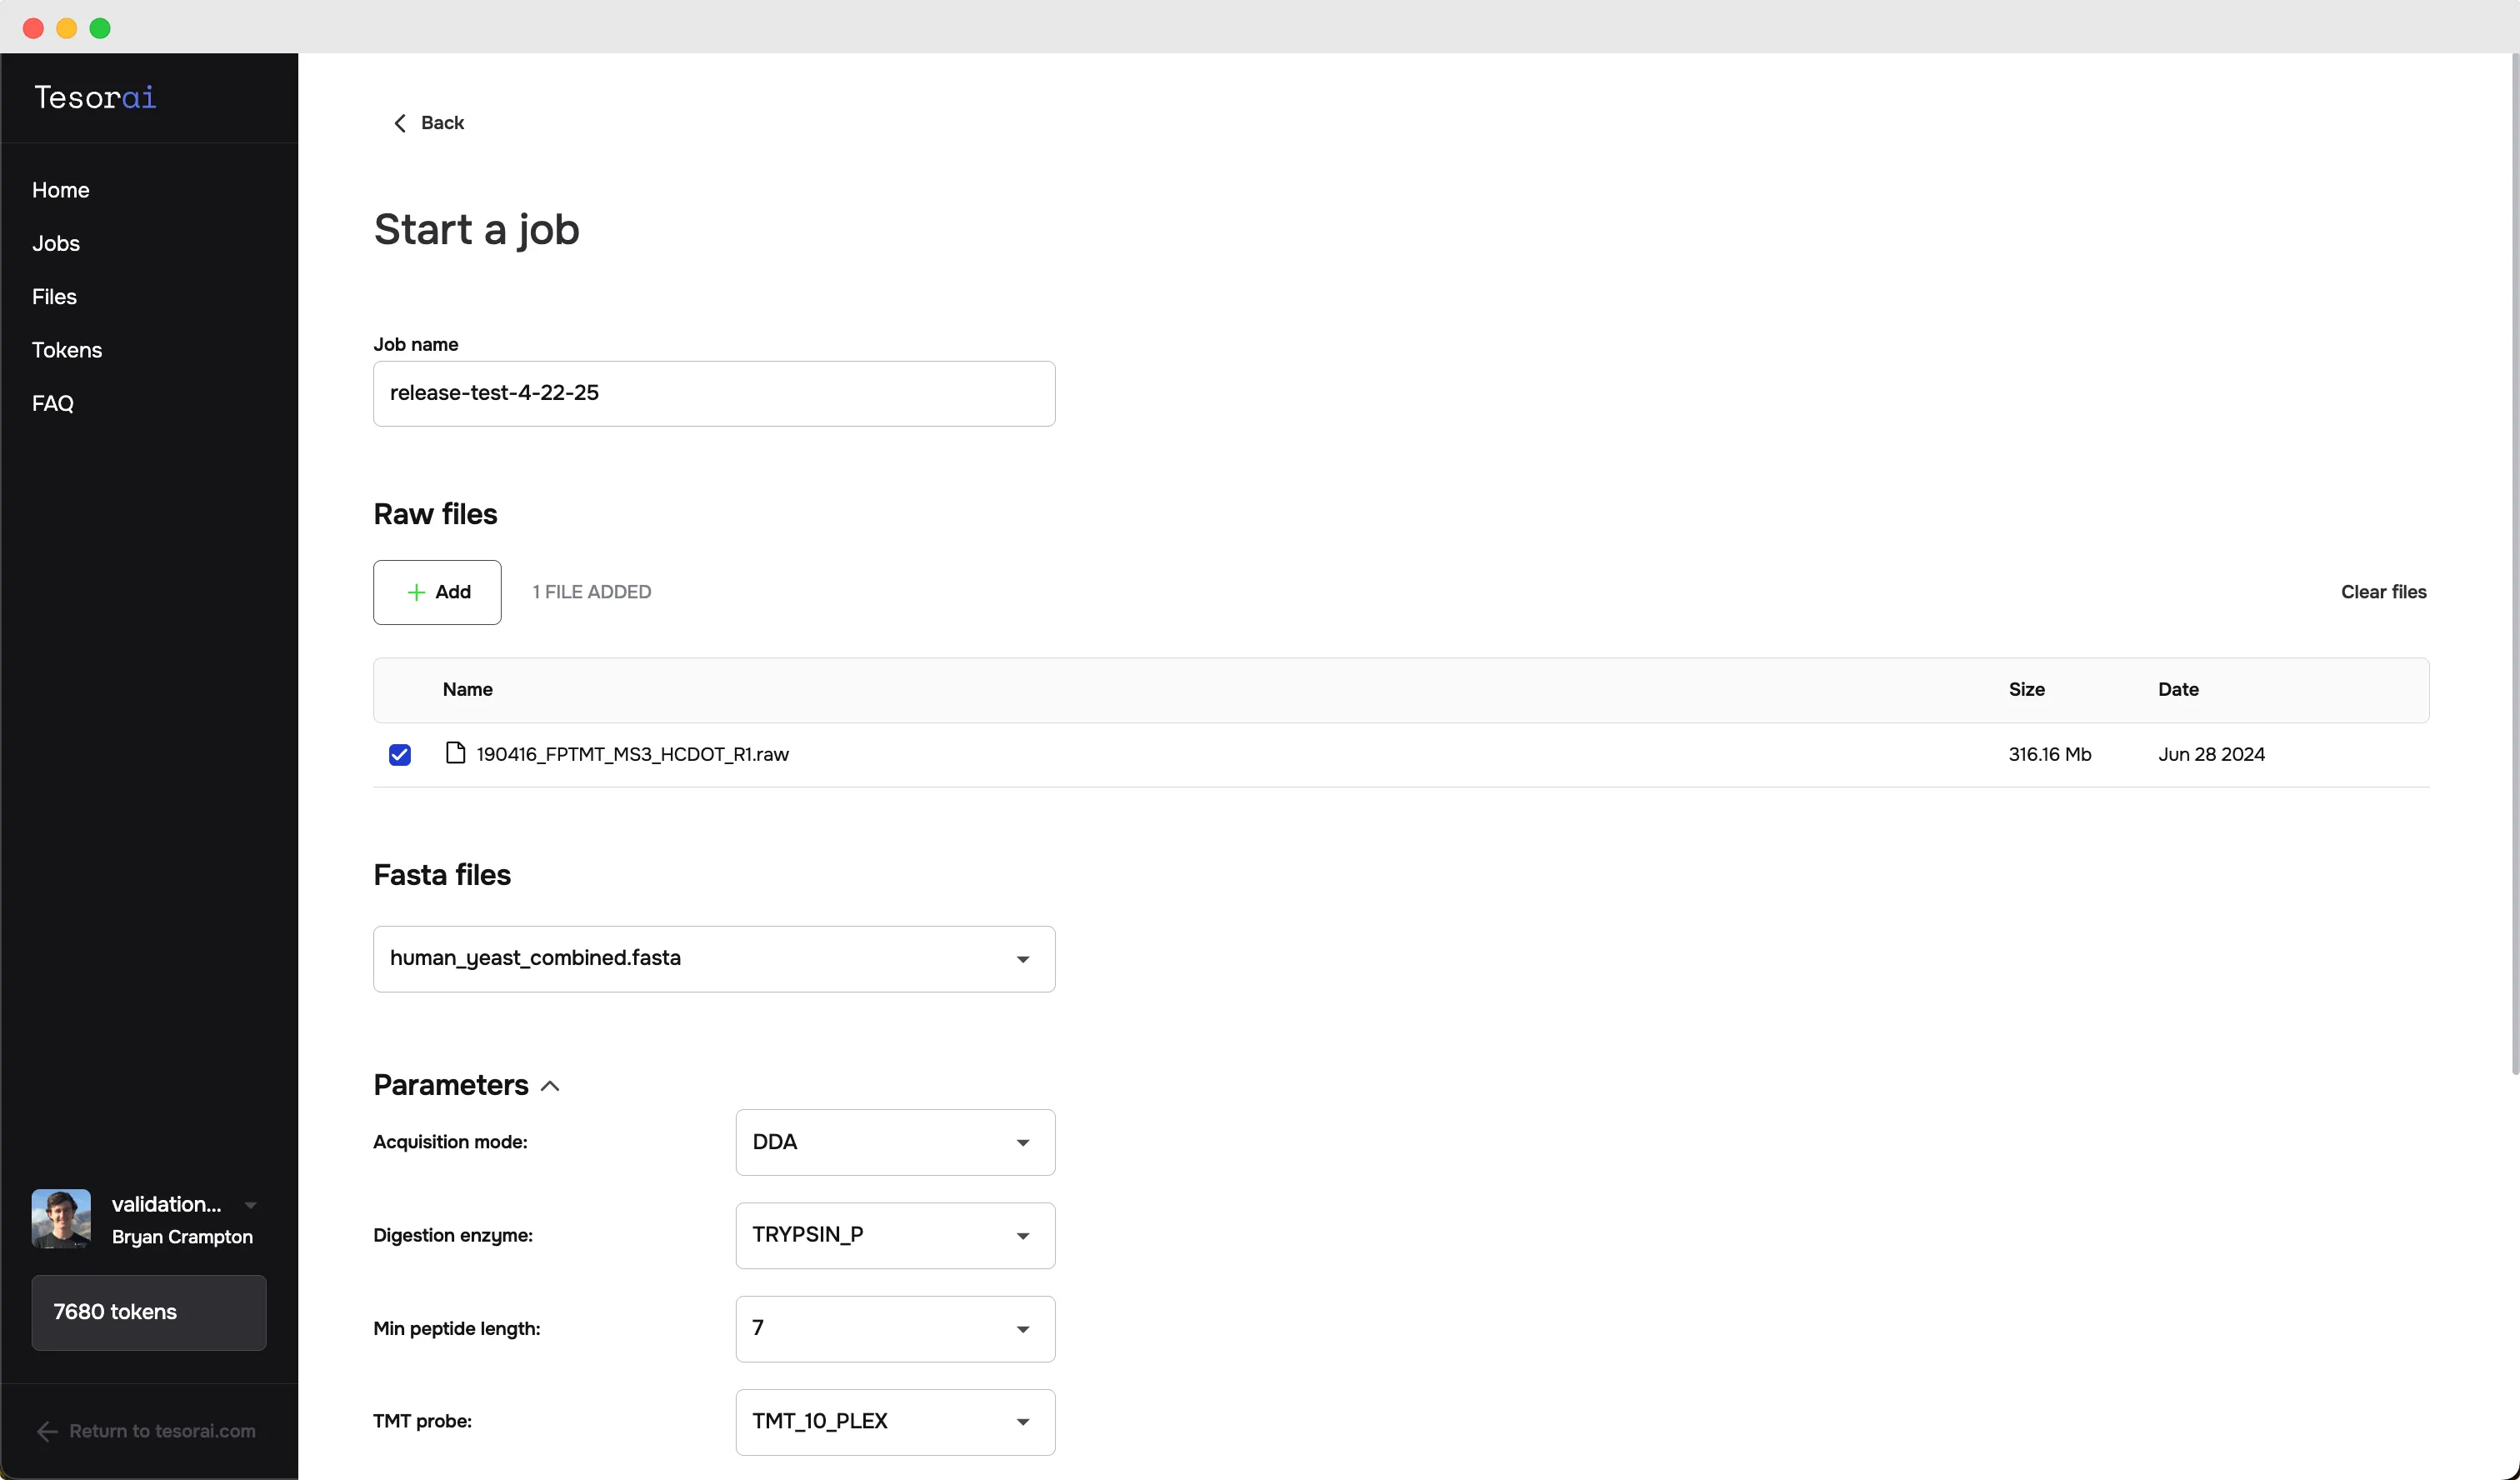The image size is (2520, 1480).
Task: Uncheck the 190416_FPTMT_MS3_HCDOT_R1.raw file checkbox
Action: pyautogui.click(x=400, y=755)
